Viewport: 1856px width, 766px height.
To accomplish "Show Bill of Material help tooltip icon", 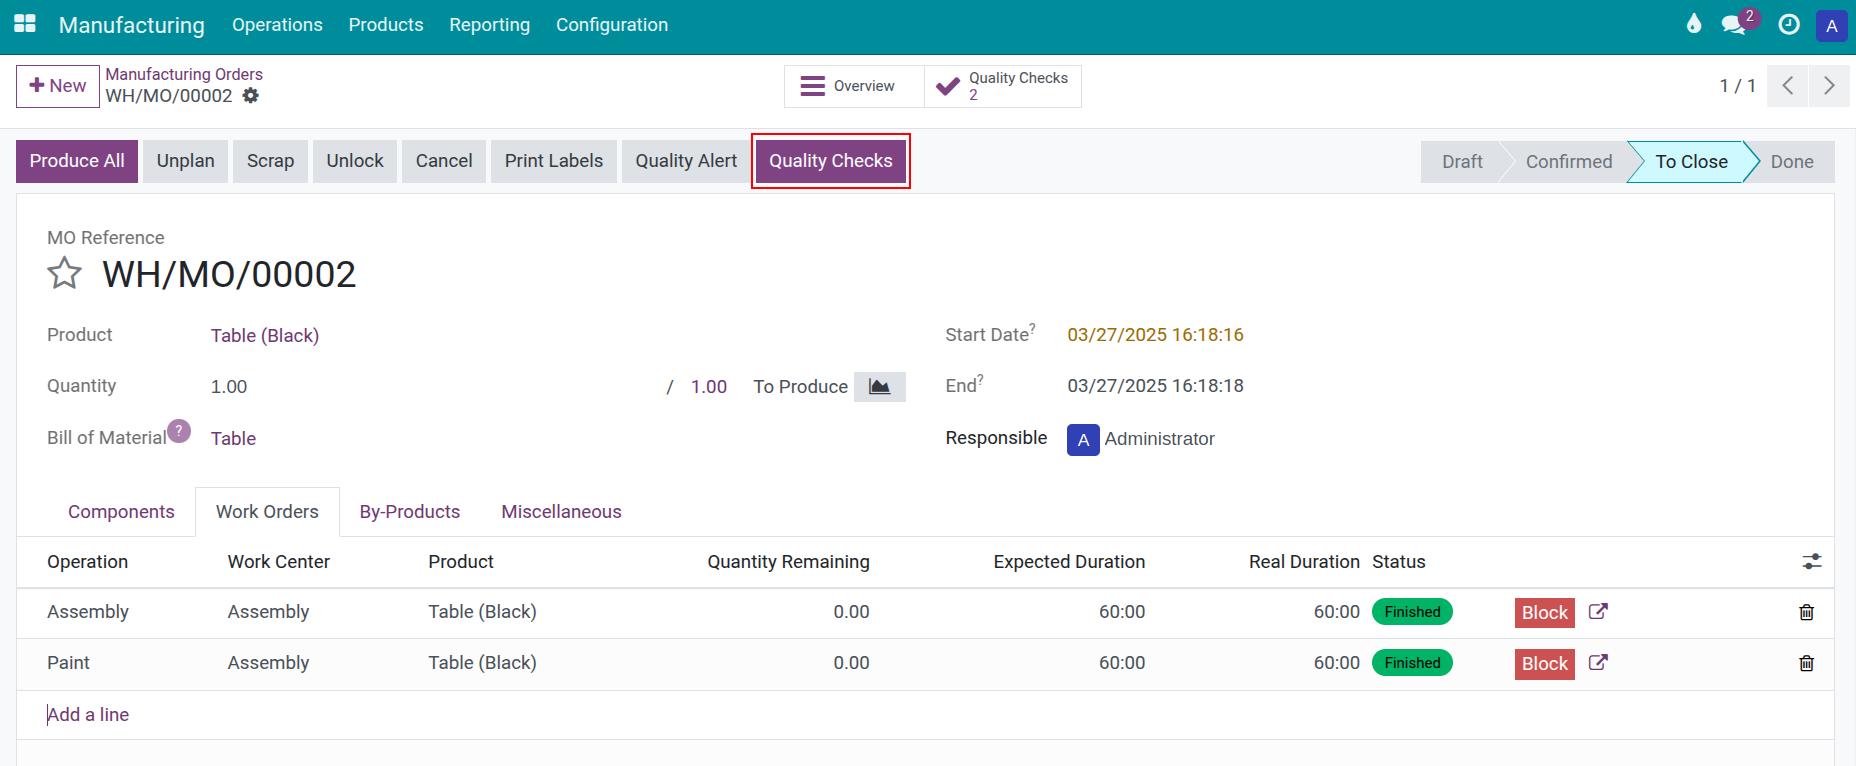I will [179, 431].
